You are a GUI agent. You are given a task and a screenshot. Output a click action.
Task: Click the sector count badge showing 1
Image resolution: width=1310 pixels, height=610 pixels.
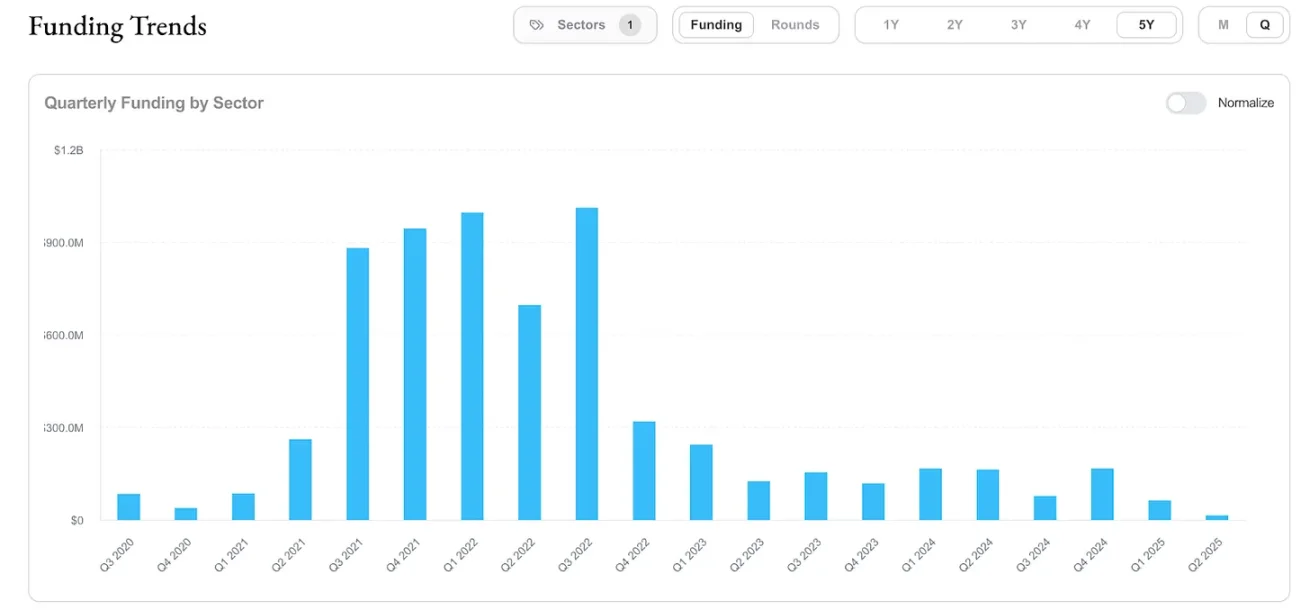click(x=630, y=25)
